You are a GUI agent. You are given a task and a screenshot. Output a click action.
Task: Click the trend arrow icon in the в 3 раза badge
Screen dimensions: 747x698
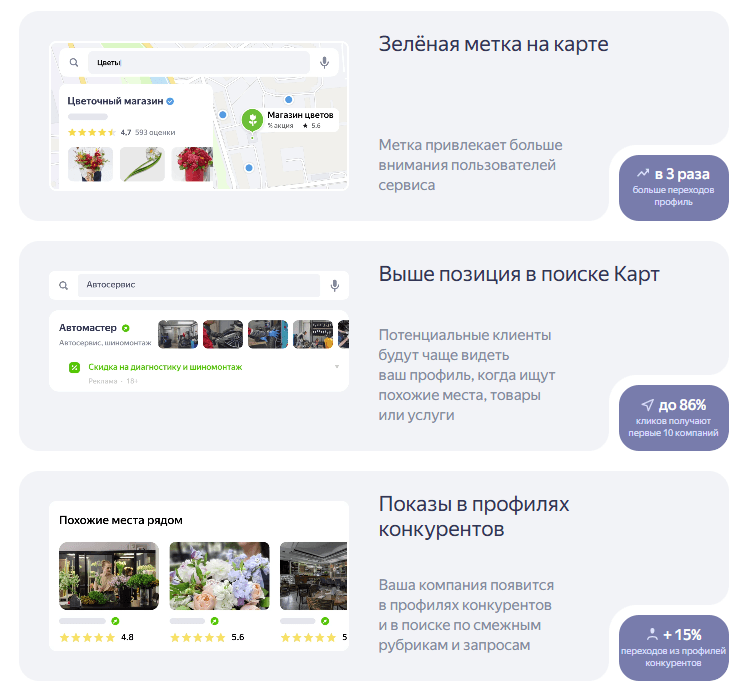(643, 173)
